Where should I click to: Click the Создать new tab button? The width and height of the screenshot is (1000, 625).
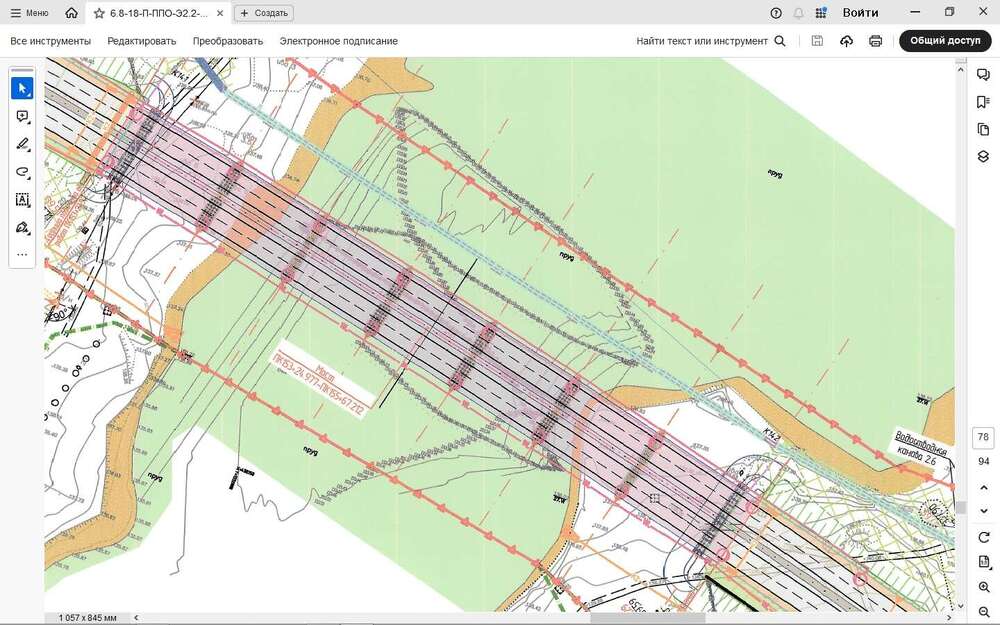click(264, 13)
